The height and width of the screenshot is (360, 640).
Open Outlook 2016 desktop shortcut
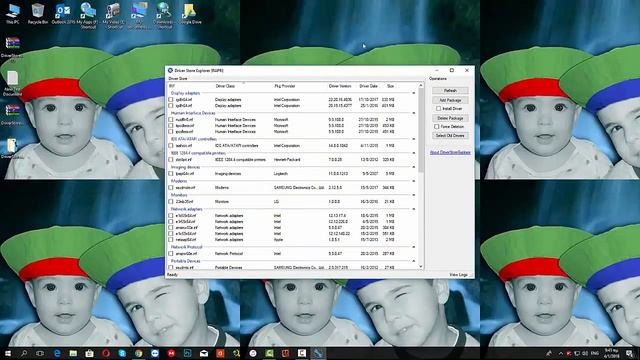click(63, 13)
